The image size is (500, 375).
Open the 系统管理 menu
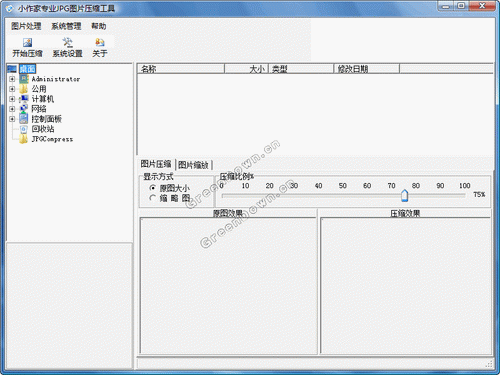pos(66,26)
